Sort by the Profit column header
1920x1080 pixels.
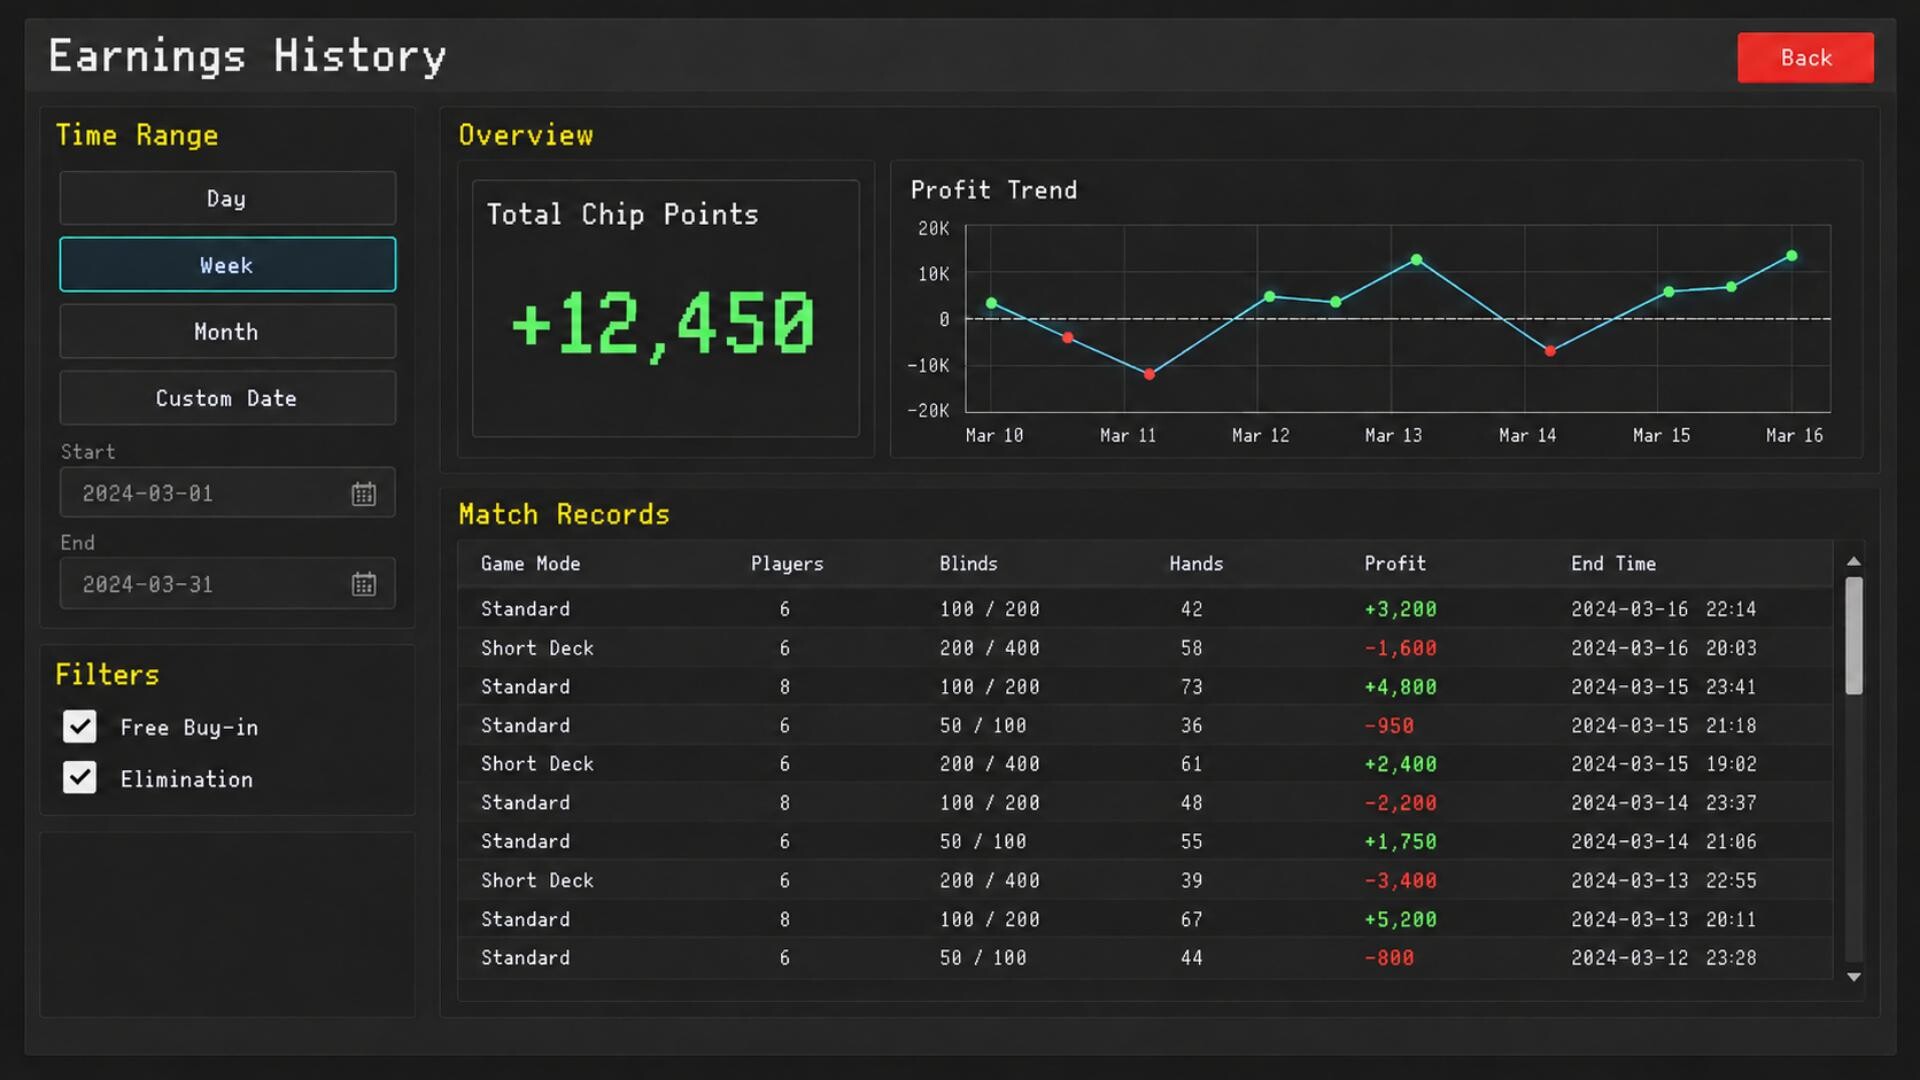(1395, 564)
